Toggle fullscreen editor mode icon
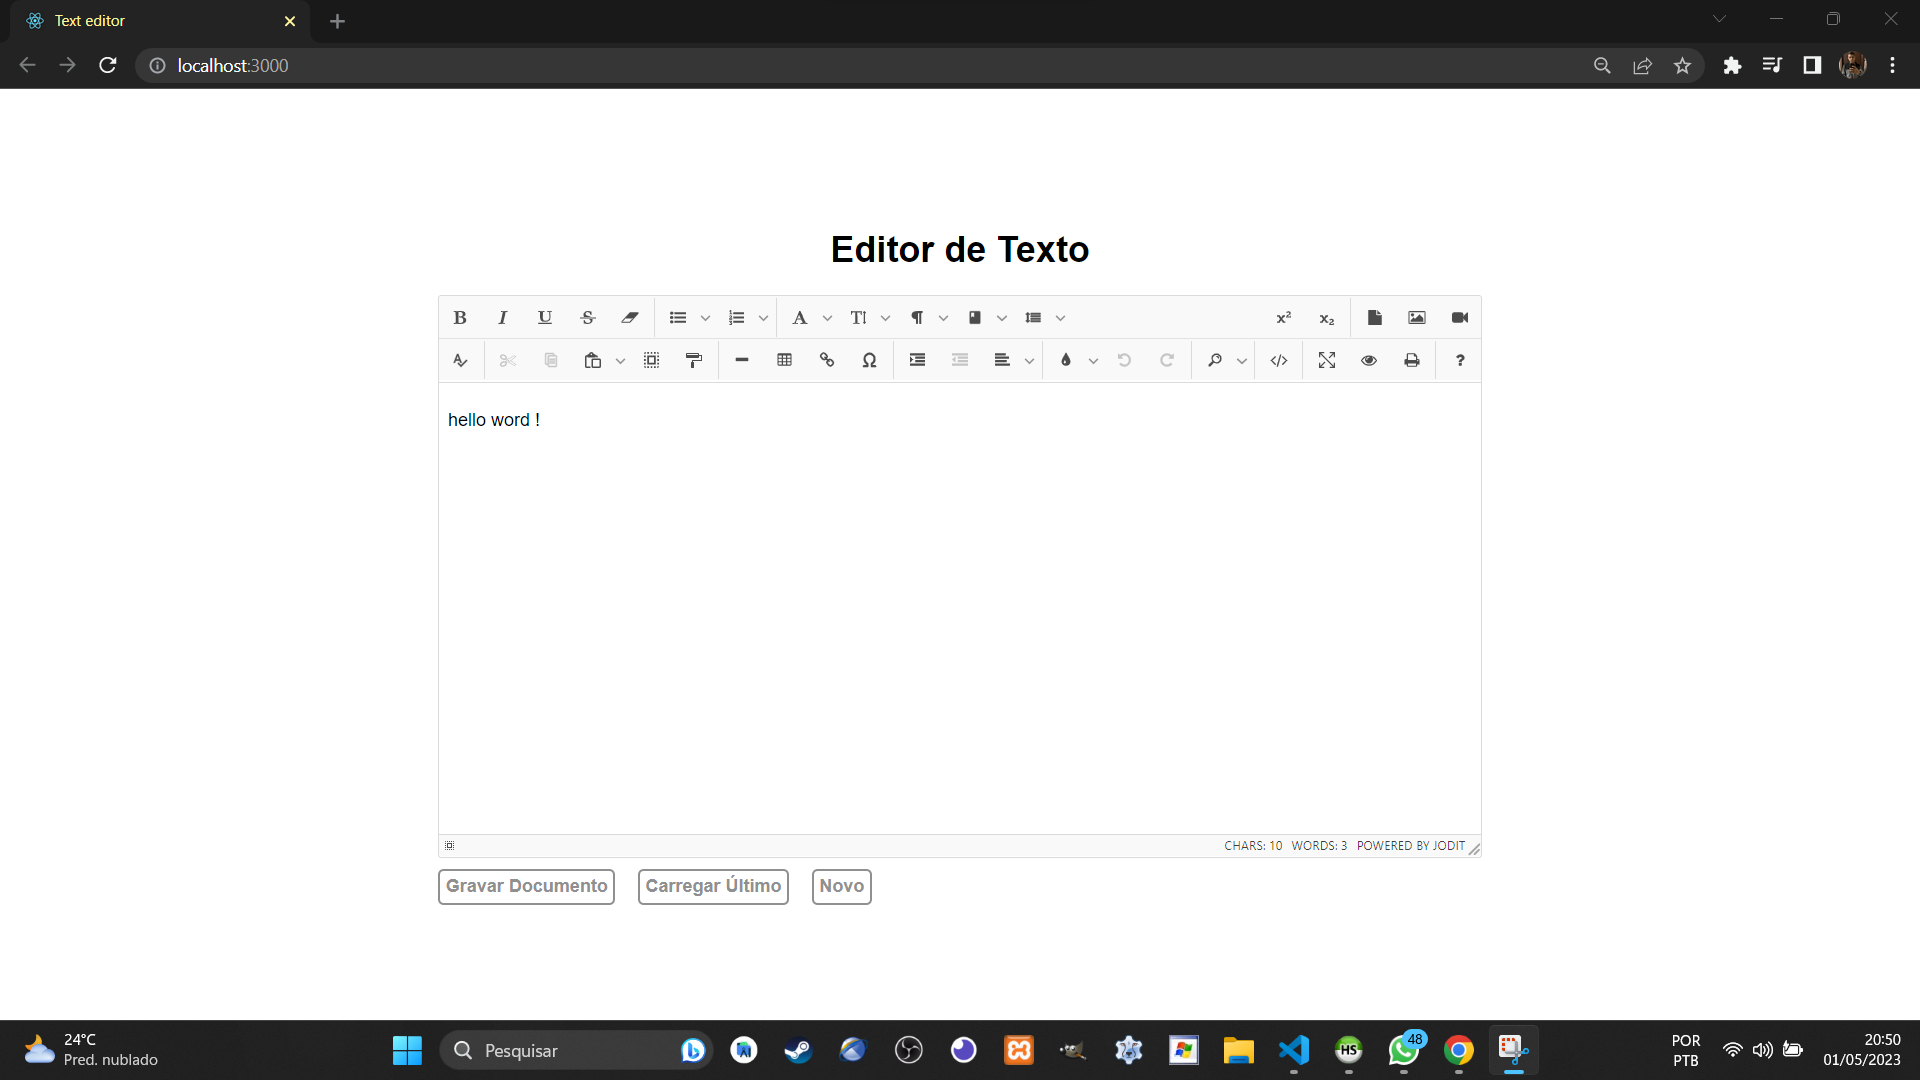This screenshot has height=1080, width=1920. point(1327,360)
